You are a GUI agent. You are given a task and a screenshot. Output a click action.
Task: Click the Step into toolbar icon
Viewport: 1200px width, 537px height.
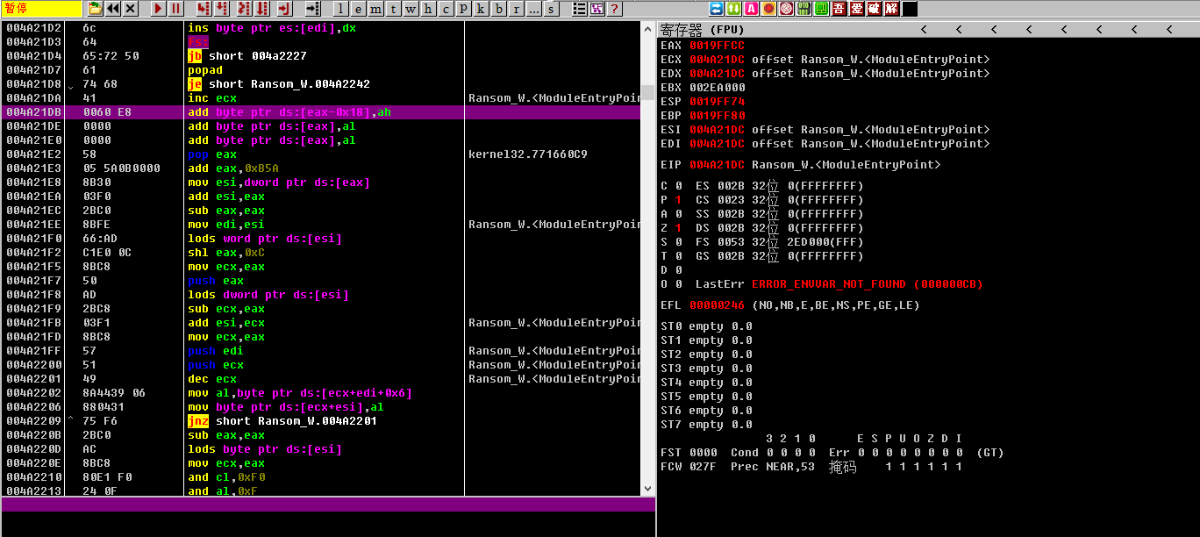pyautogui.click(x=203, y=9)
